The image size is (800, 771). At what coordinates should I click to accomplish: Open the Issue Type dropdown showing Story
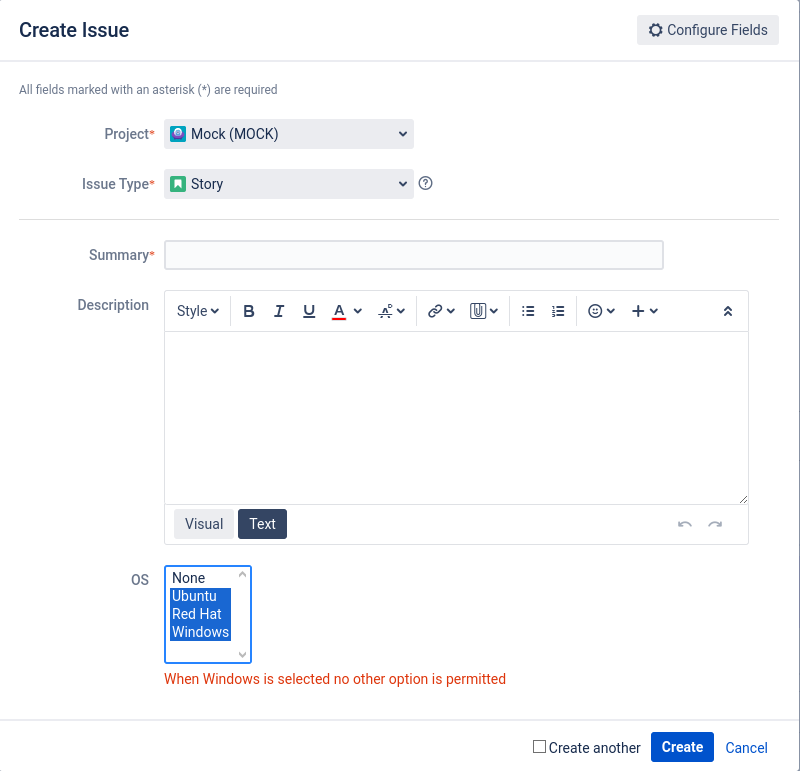click(289, 184)
